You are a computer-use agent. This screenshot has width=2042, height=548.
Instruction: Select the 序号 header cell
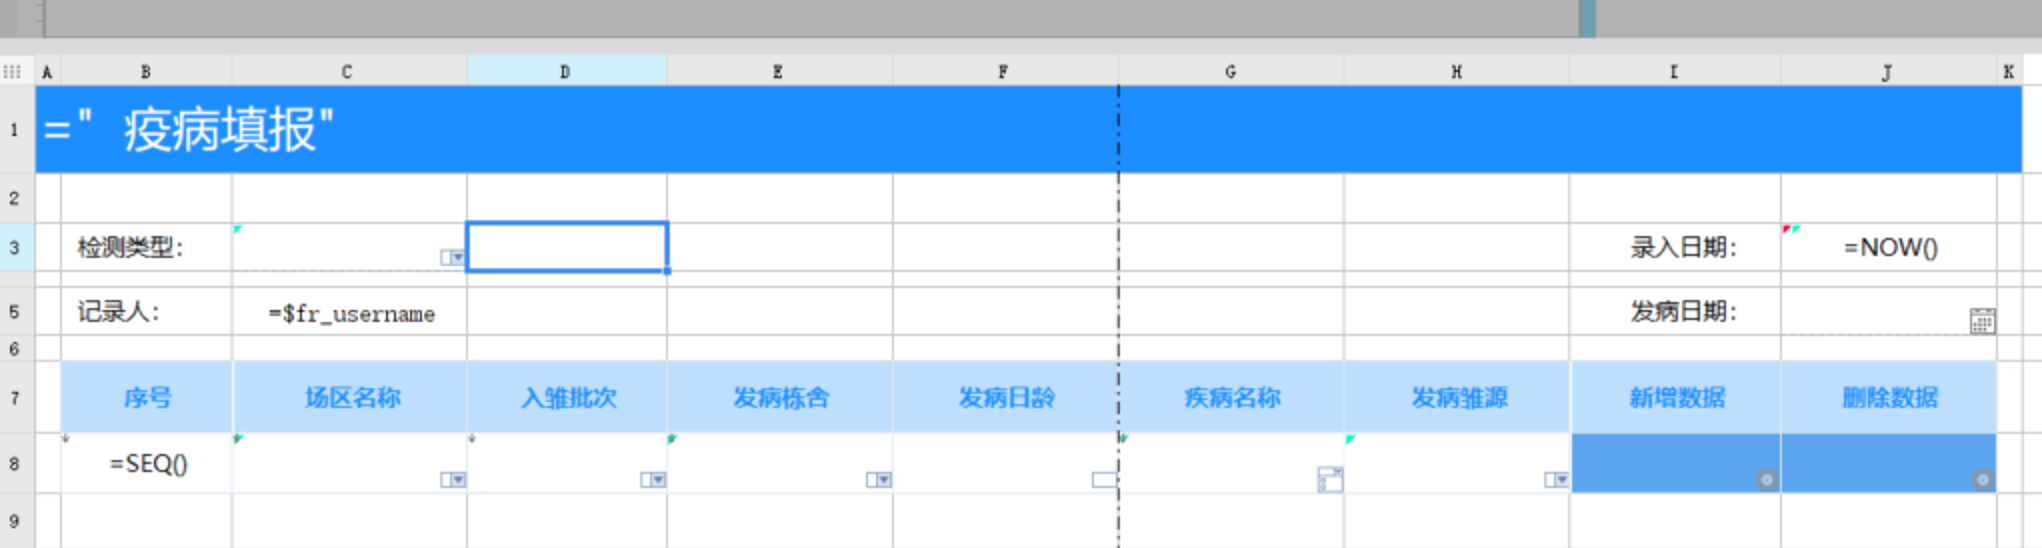point(147,397)
